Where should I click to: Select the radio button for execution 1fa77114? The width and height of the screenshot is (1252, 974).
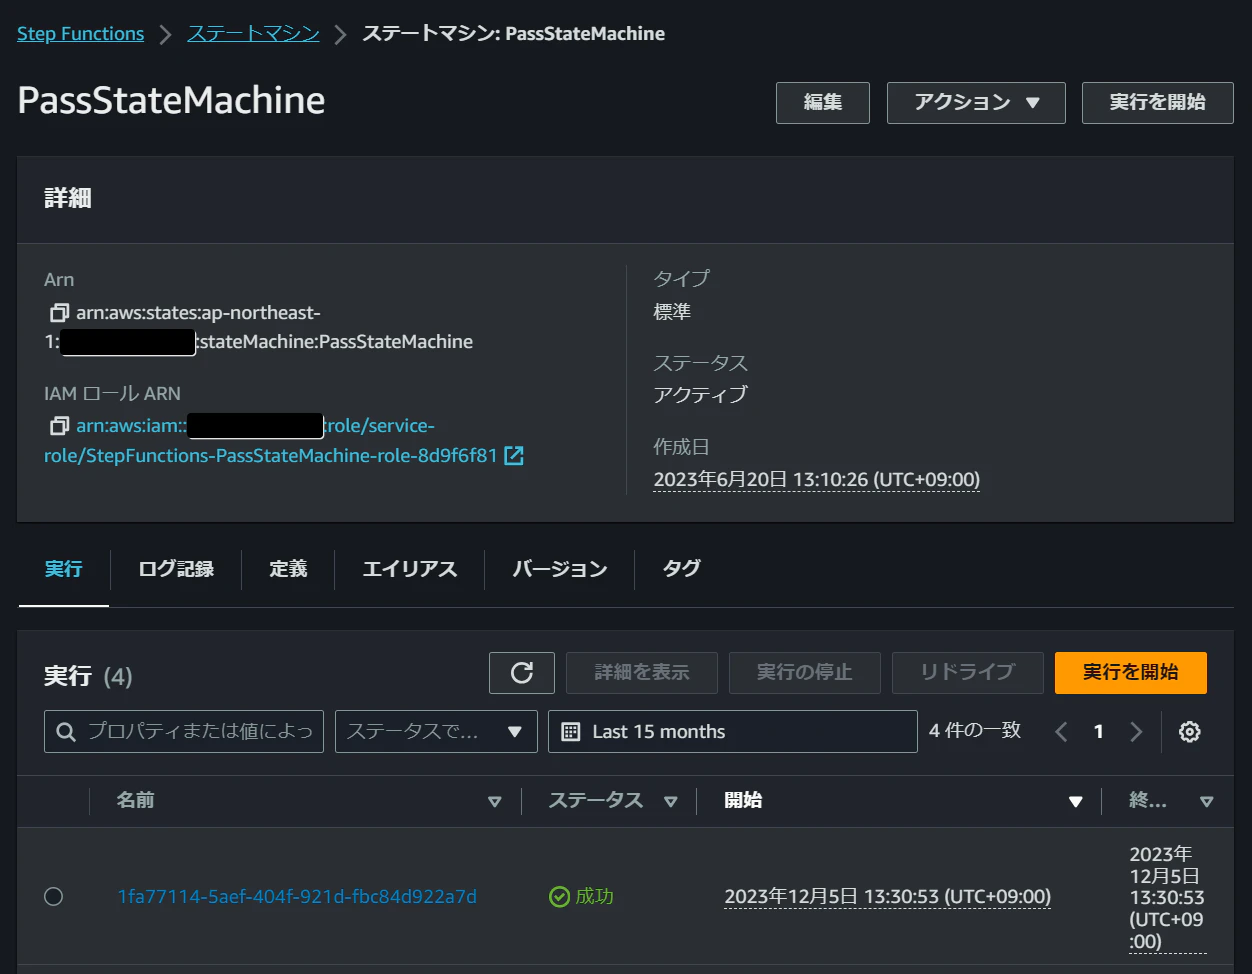tap(54, 897)
